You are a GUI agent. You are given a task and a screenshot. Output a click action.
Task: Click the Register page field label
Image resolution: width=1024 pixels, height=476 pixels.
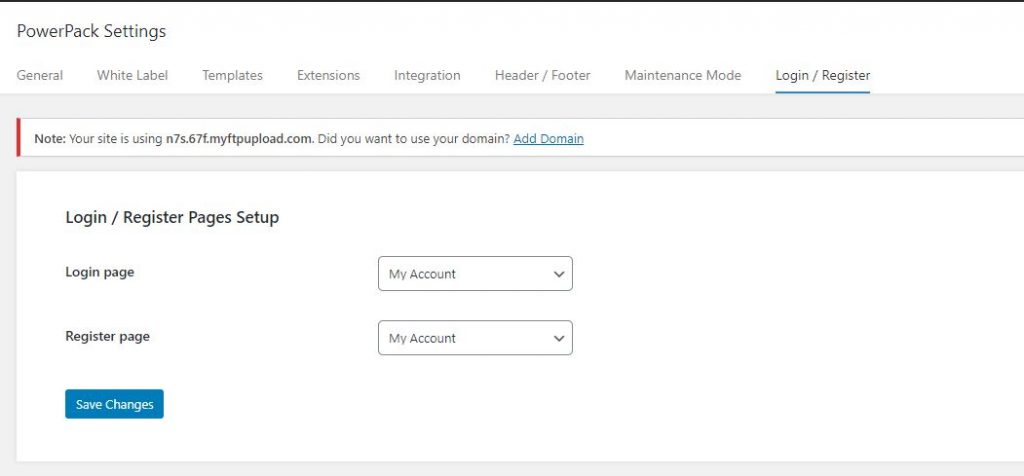(107, 336)
